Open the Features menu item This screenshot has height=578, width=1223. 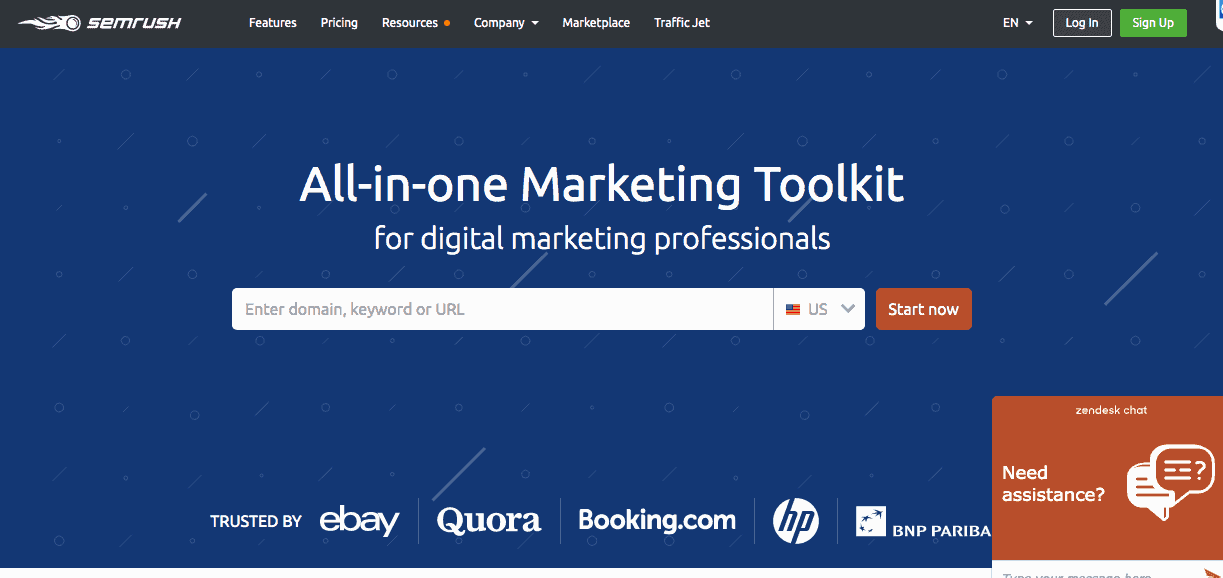tap(273, 22)
